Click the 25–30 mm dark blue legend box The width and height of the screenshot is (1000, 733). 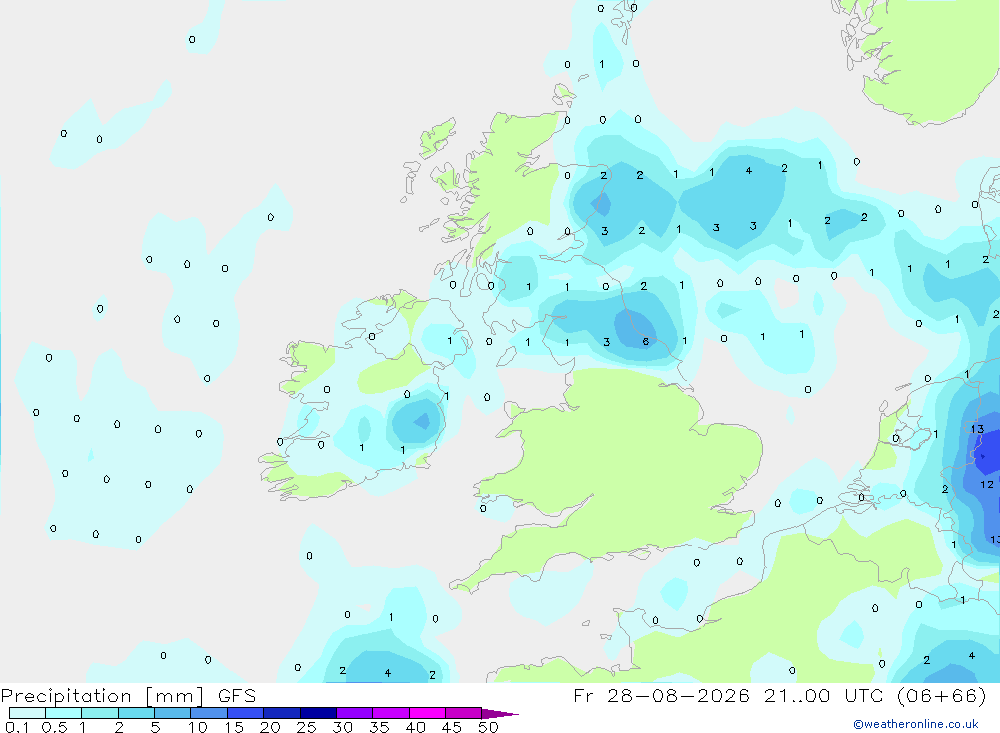pos(318,713)
